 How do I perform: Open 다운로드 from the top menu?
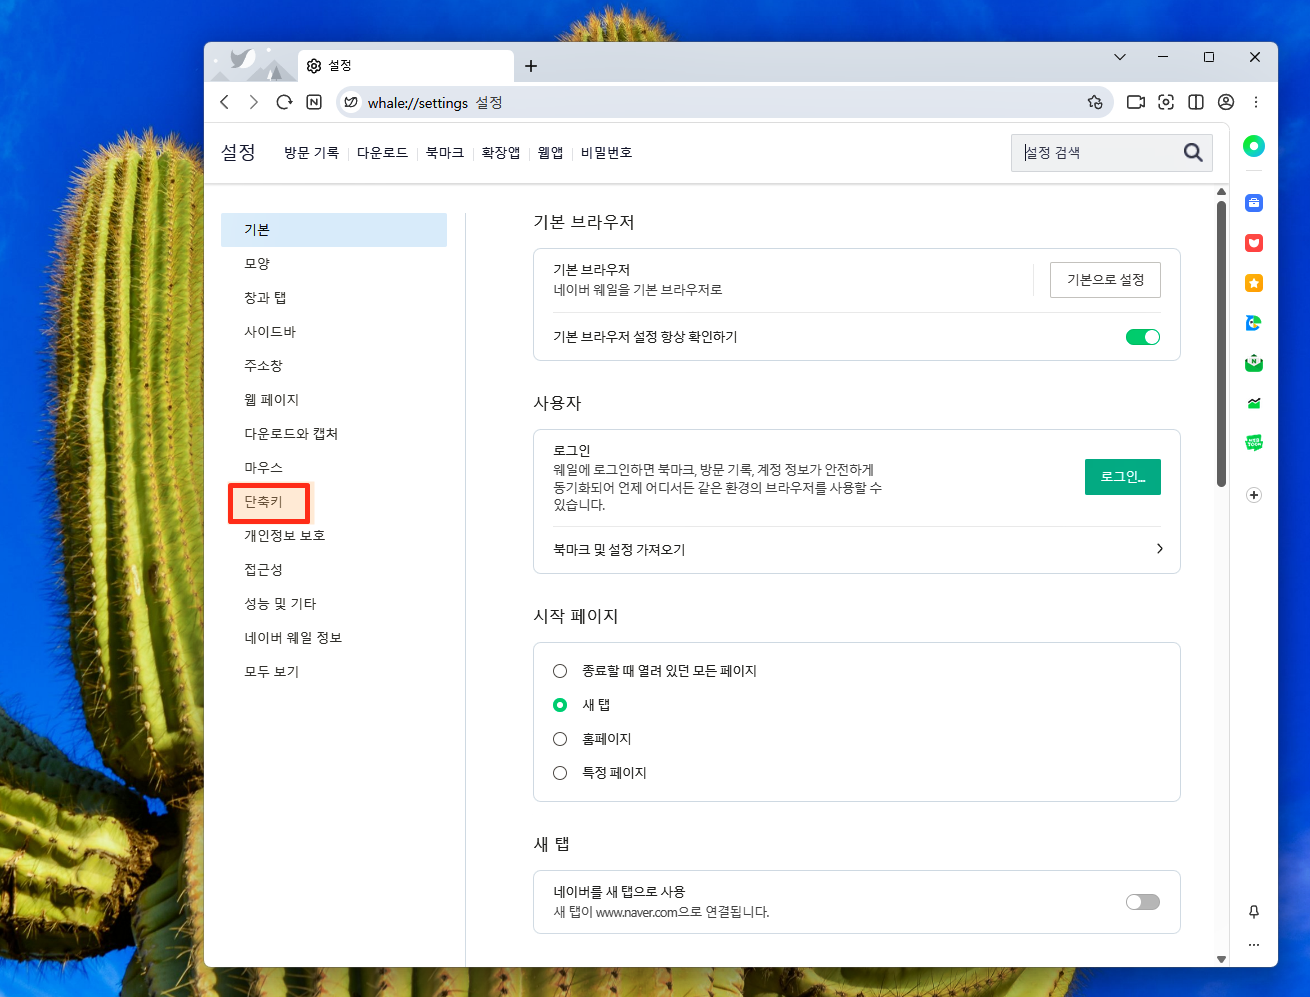pos(382,153)
